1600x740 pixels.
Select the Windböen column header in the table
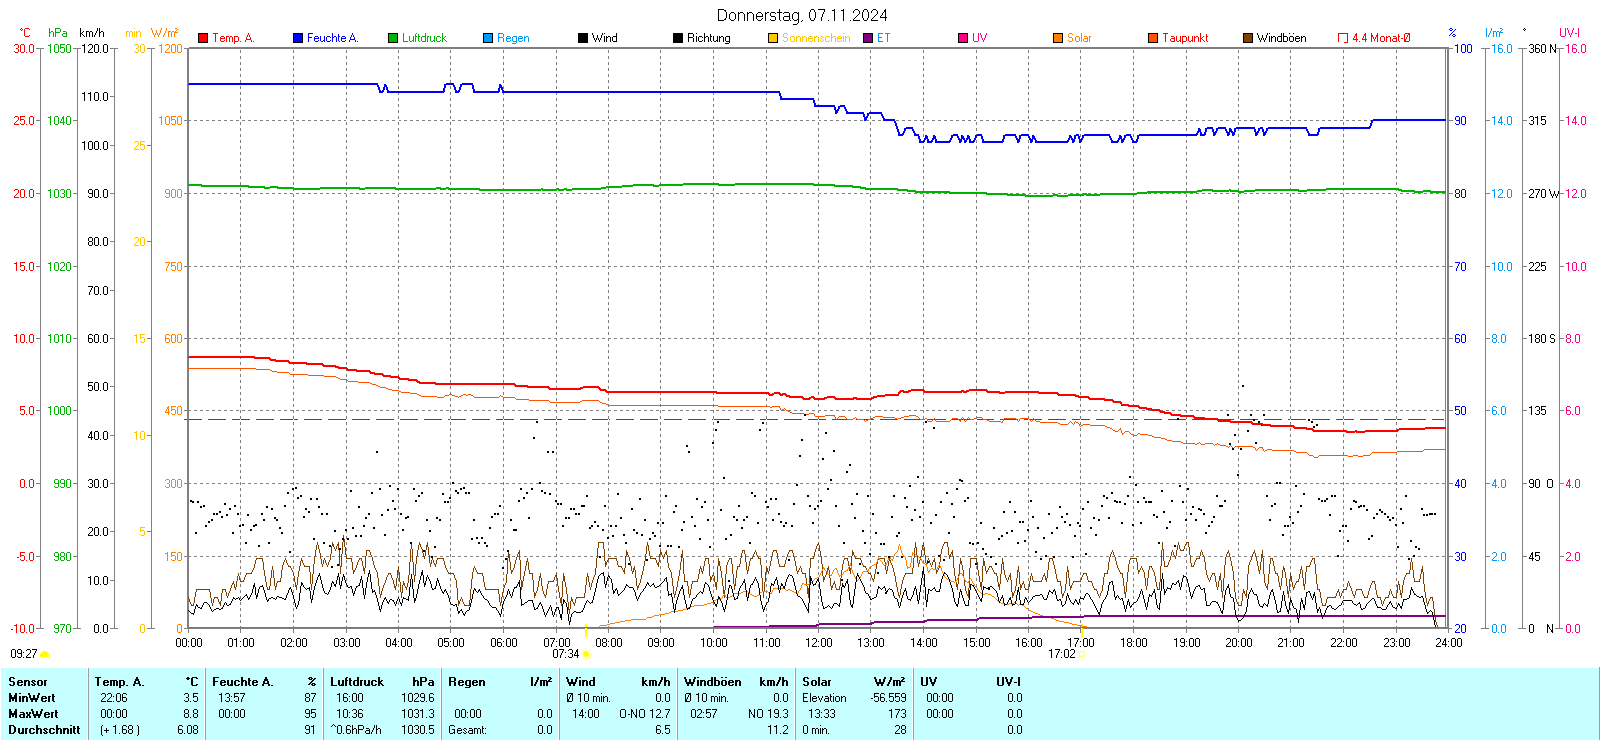point(712,682)
